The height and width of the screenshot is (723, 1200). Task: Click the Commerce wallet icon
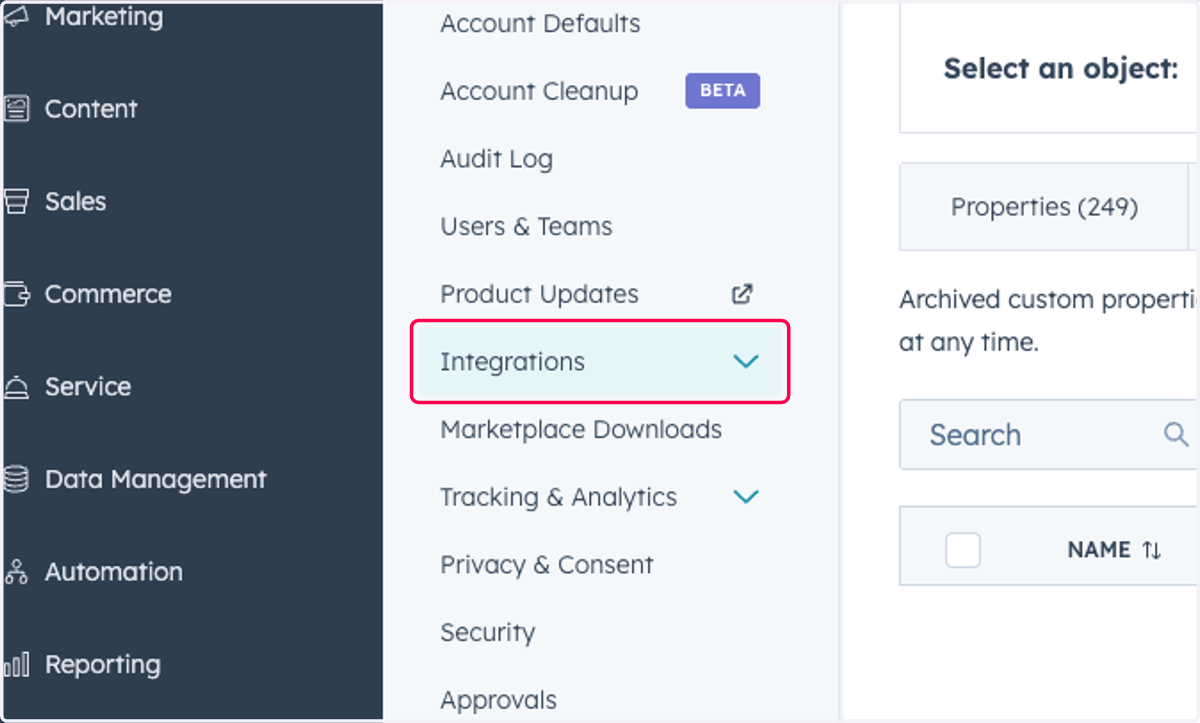click(x=16, y=294)
